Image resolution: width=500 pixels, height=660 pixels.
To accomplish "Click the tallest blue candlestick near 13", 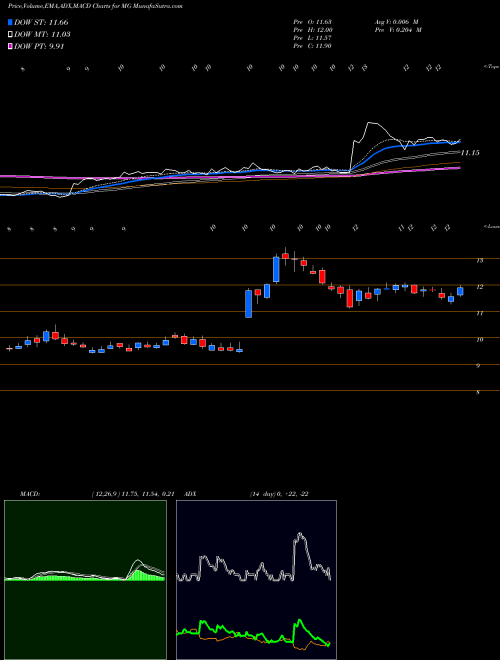I will (x=276, y=269).
